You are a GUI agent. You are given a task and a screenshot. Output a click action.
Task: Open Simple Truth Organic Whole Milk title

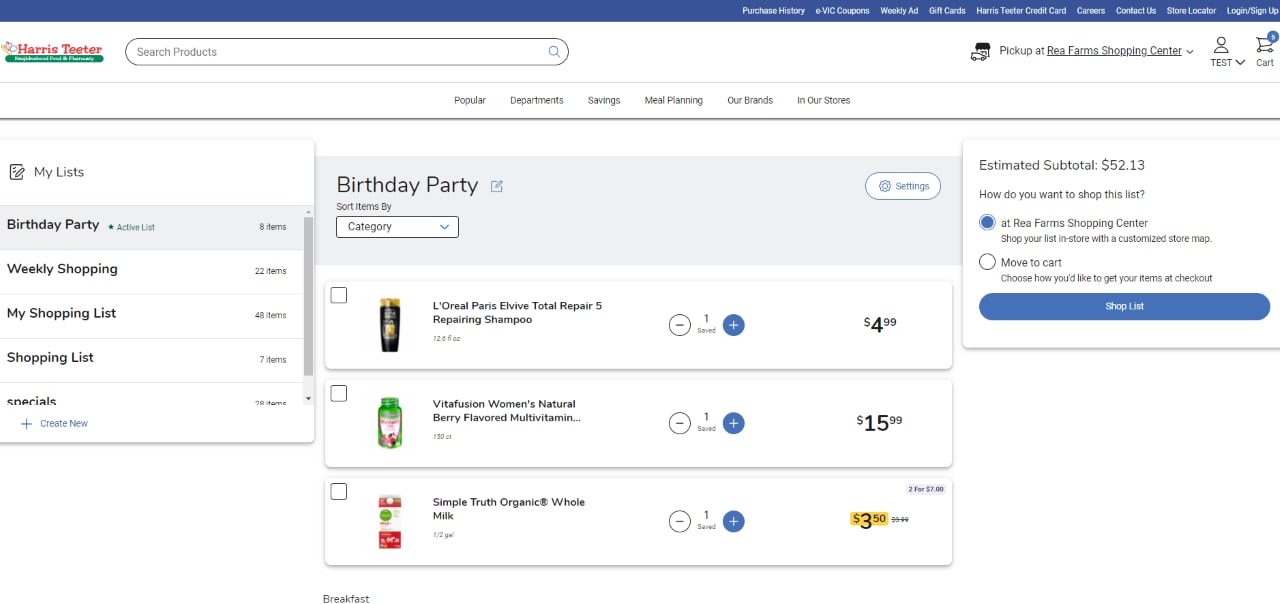[x=509, y=509]
